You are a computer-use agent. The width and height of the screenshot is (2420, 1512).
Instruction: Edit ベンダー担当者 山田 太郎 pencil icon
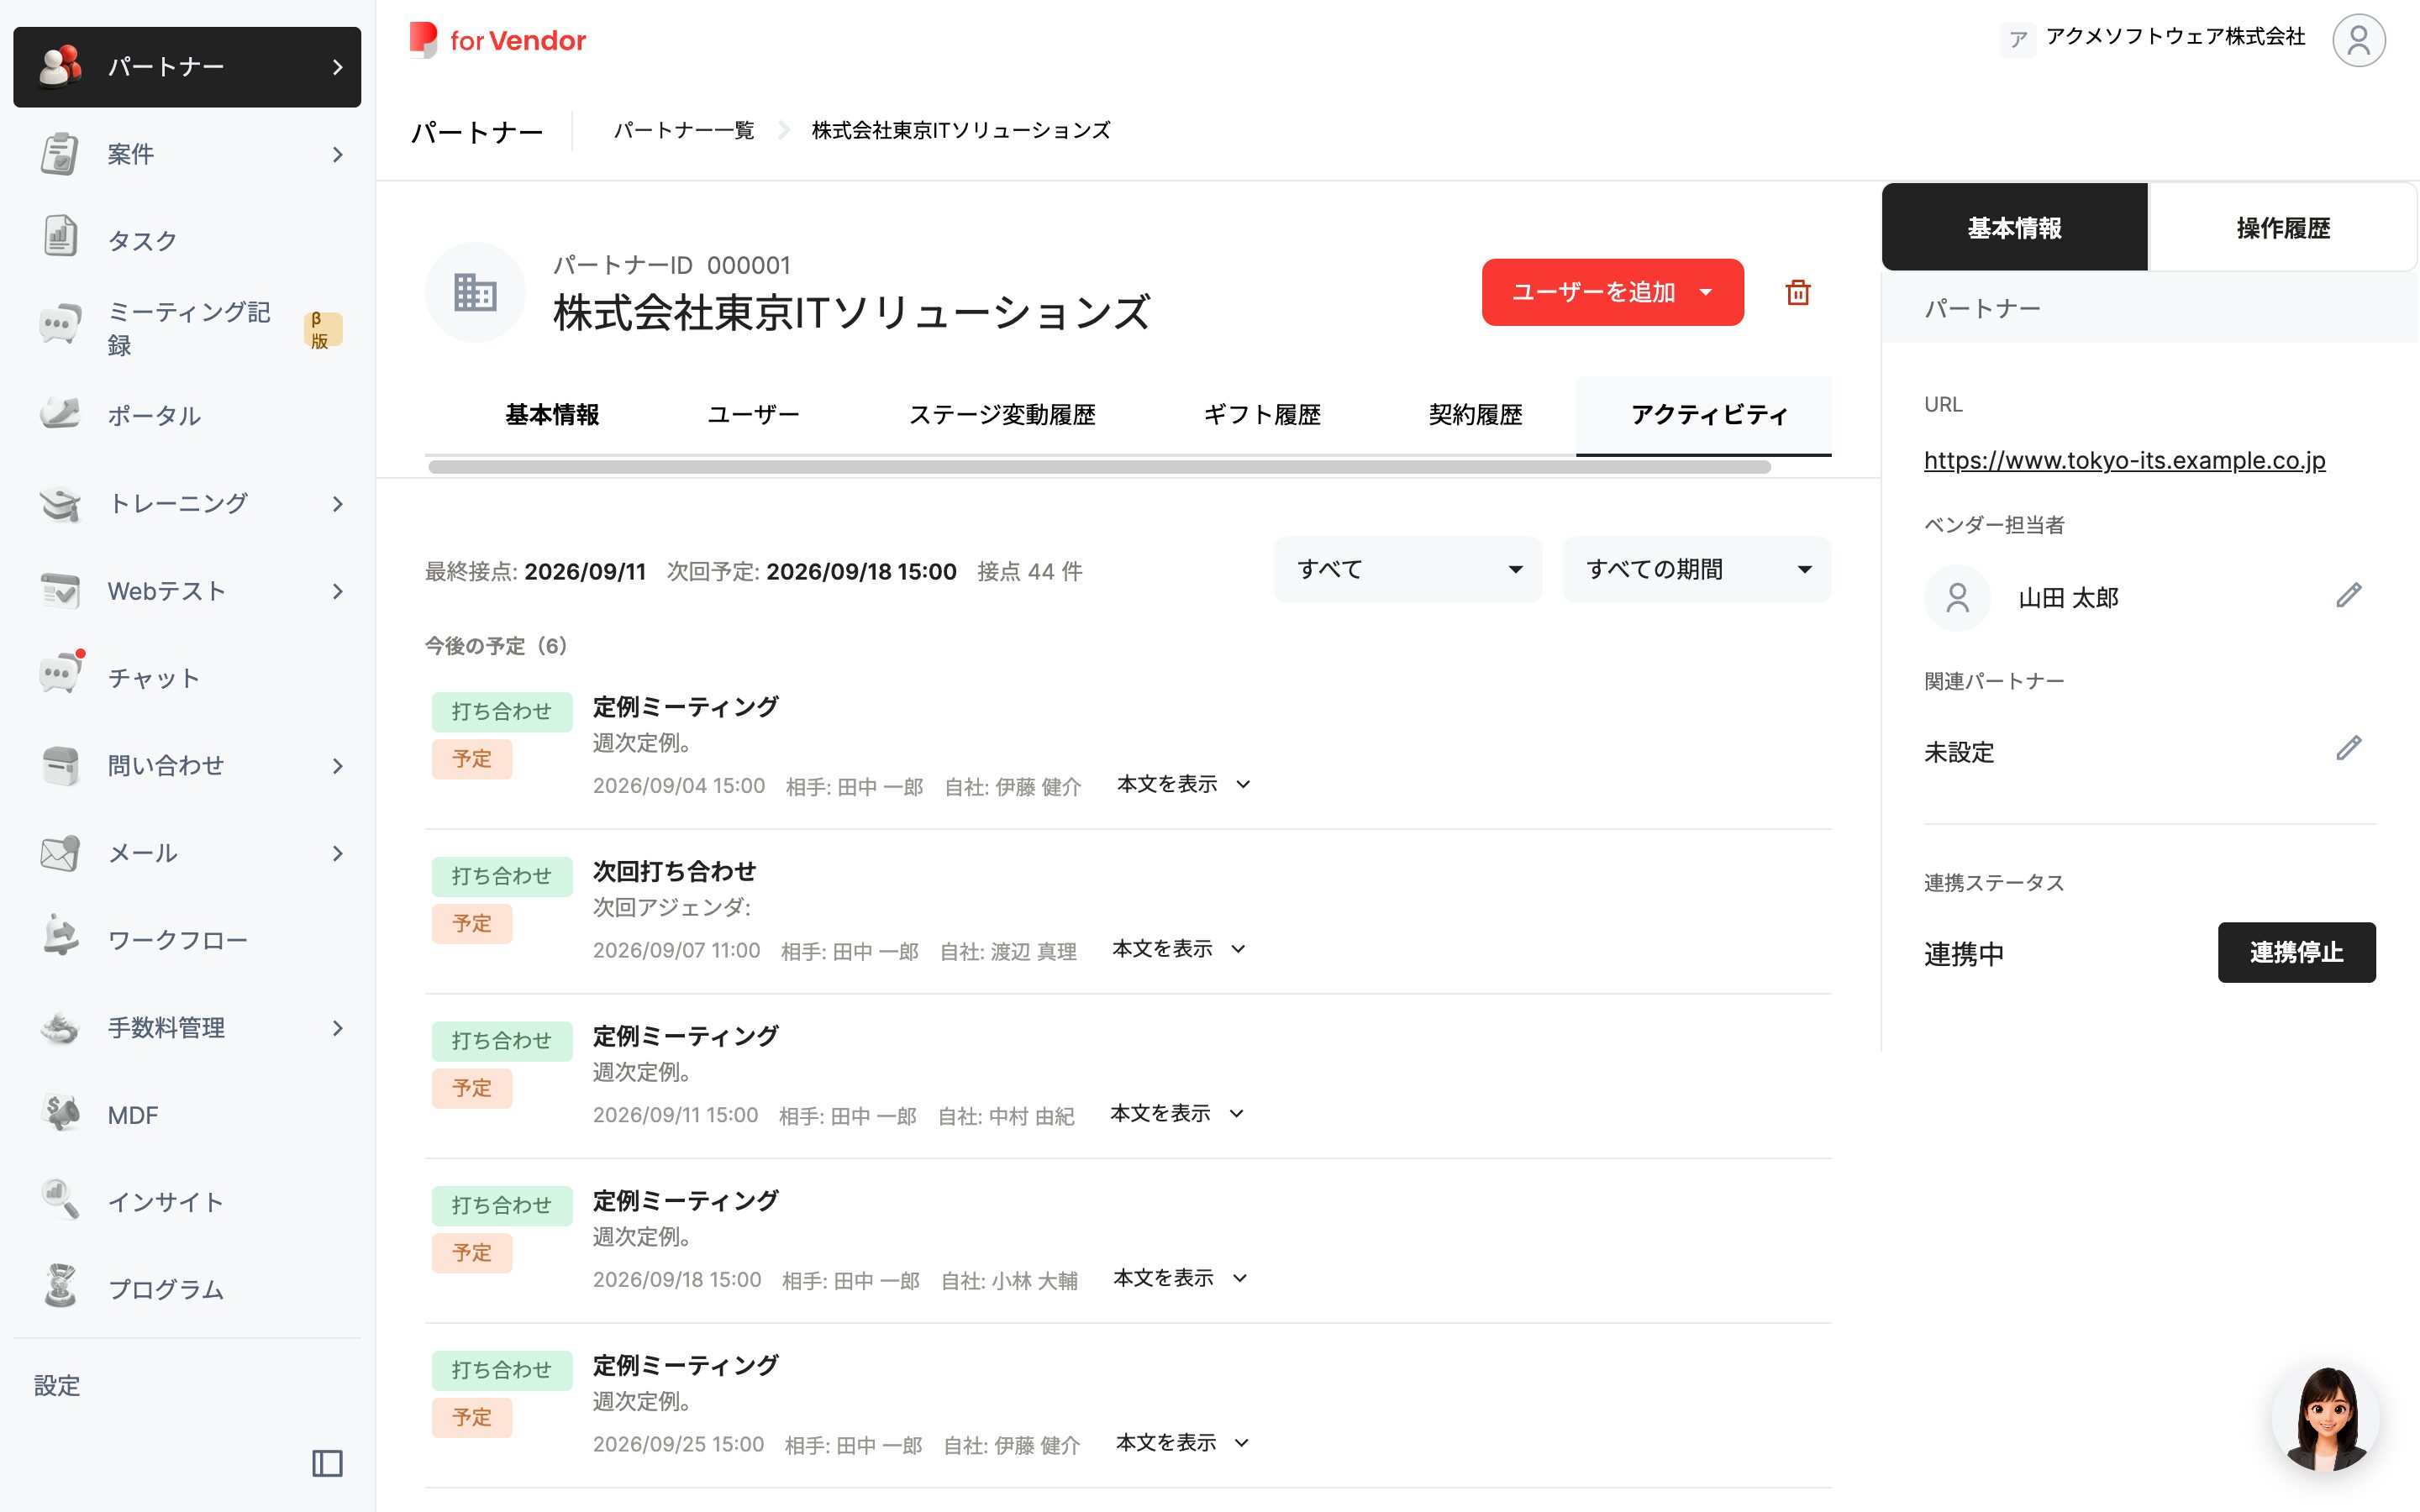pyautogui.click(x=2348, y=596)
